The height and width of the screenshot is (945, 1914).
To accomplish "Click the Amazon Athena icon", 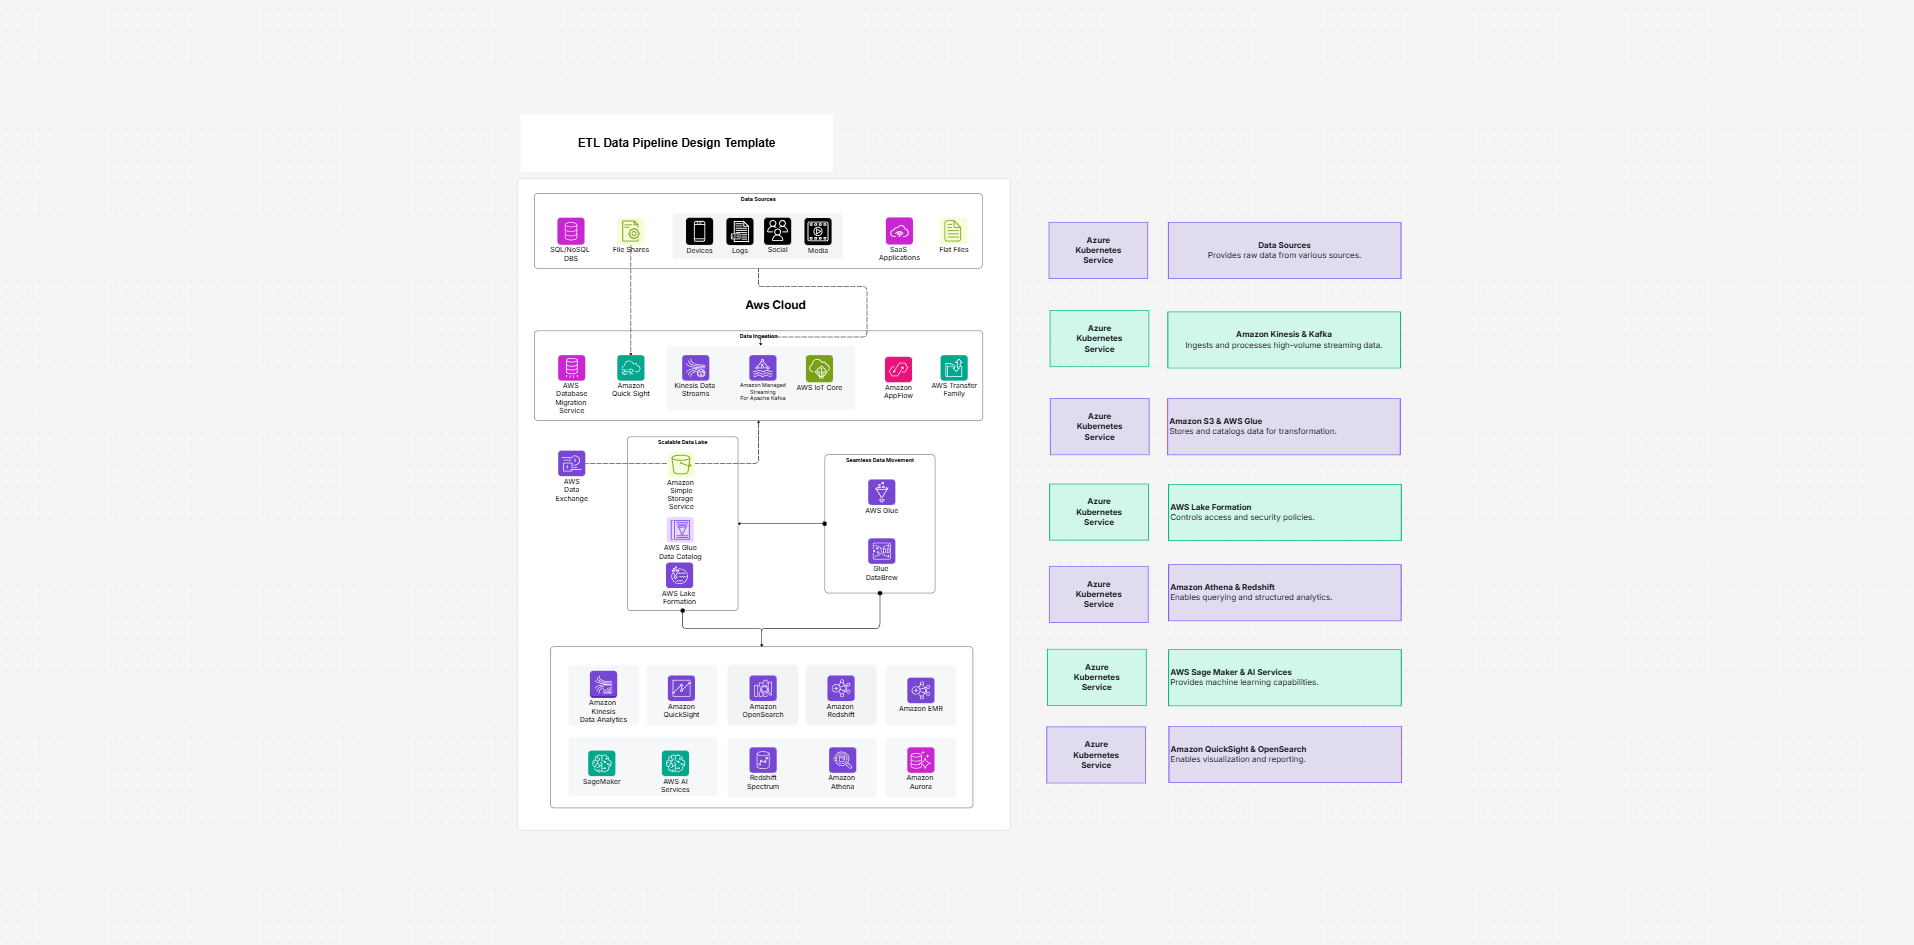I will [x=842, y=760].
